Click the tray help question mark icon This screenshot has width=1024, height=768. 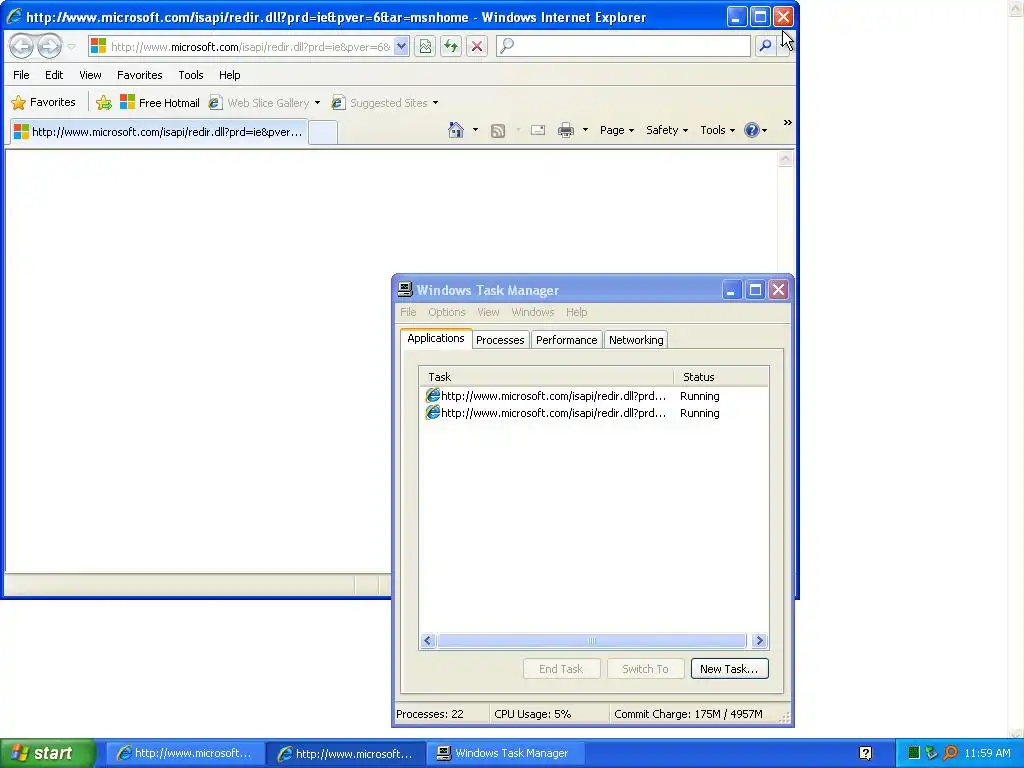tap(865, 753)
